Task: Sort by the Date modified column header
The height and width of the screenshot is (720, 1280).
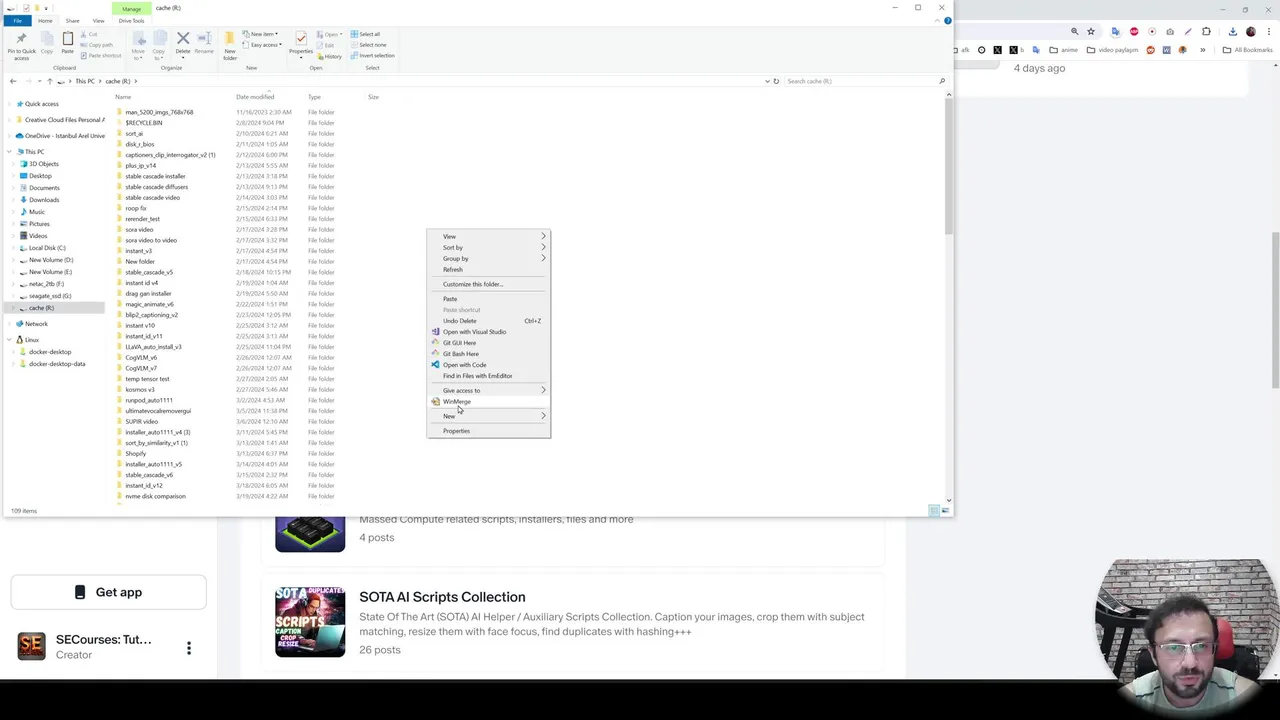Action: coord(254,97)
